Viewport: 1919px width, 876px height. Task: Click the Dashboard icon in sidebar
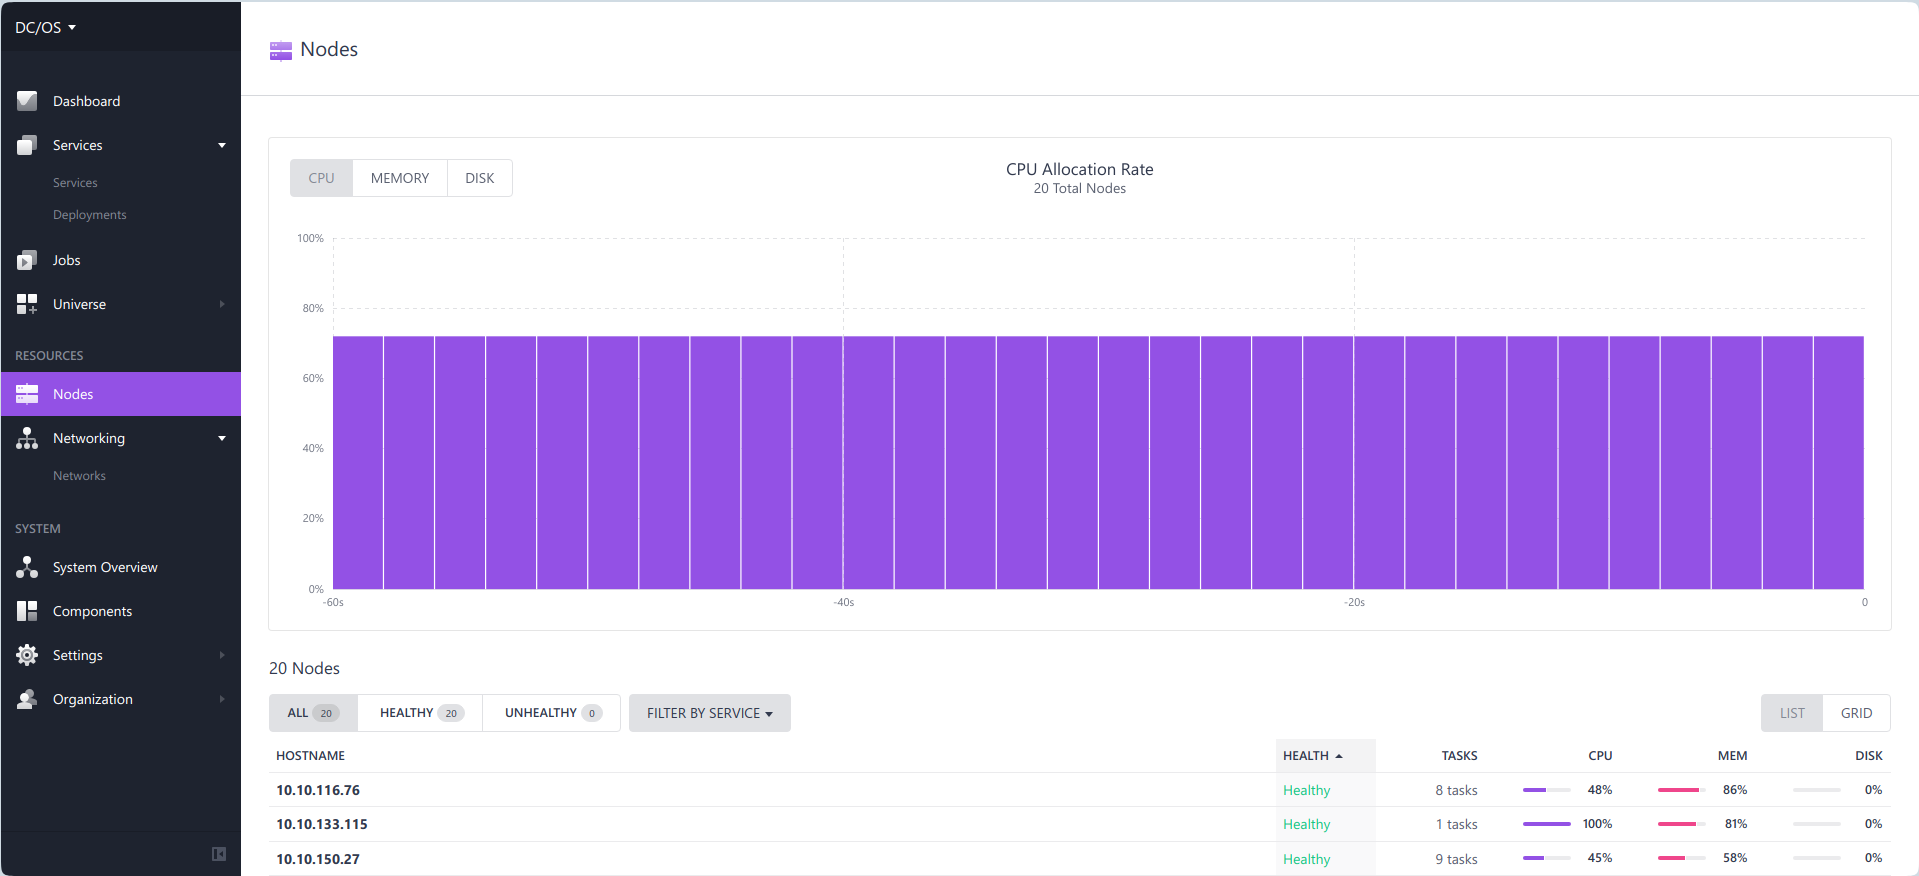pos(27,101)
